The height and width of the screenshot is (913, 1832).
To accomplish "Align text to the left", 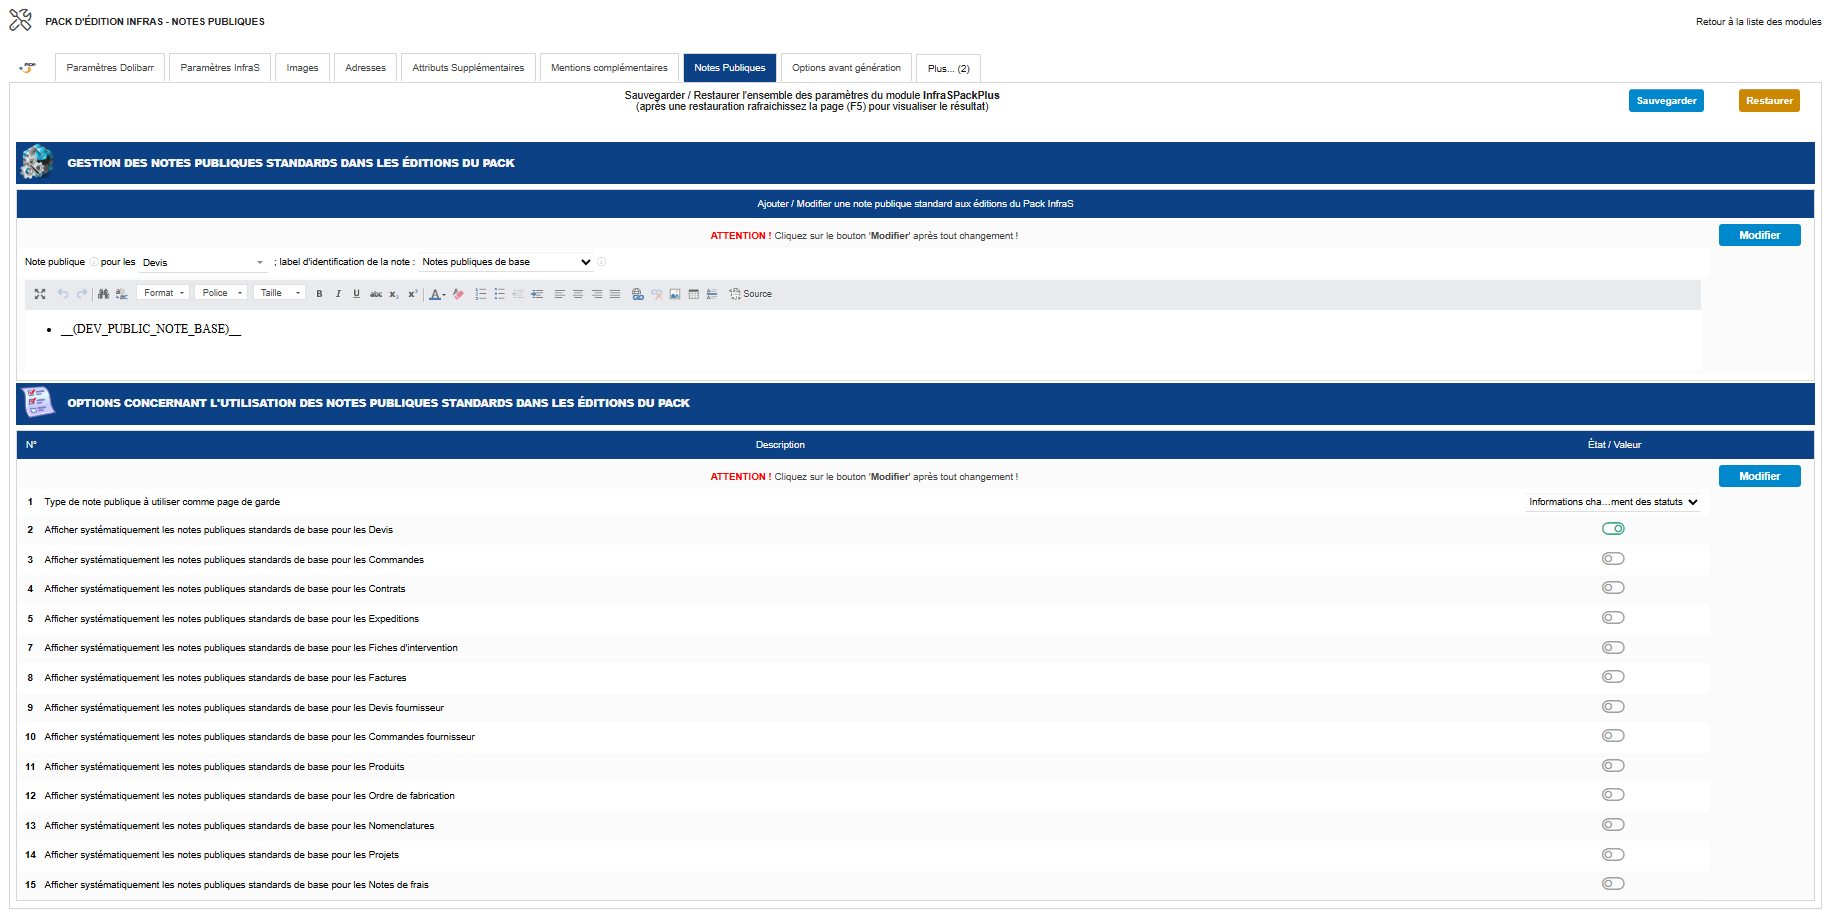I will pyautogui.click(x=560, y=294).
